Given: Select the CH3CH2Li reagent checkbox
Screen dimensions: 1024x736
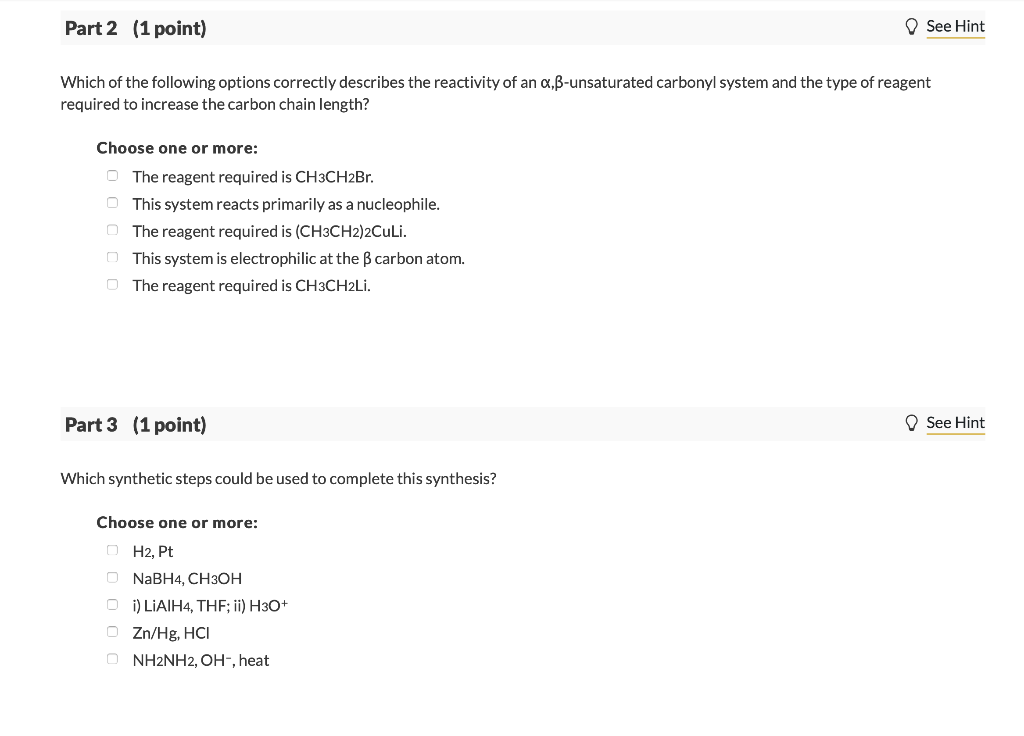Looking at the screenshot, I should [x=112, y=285].
